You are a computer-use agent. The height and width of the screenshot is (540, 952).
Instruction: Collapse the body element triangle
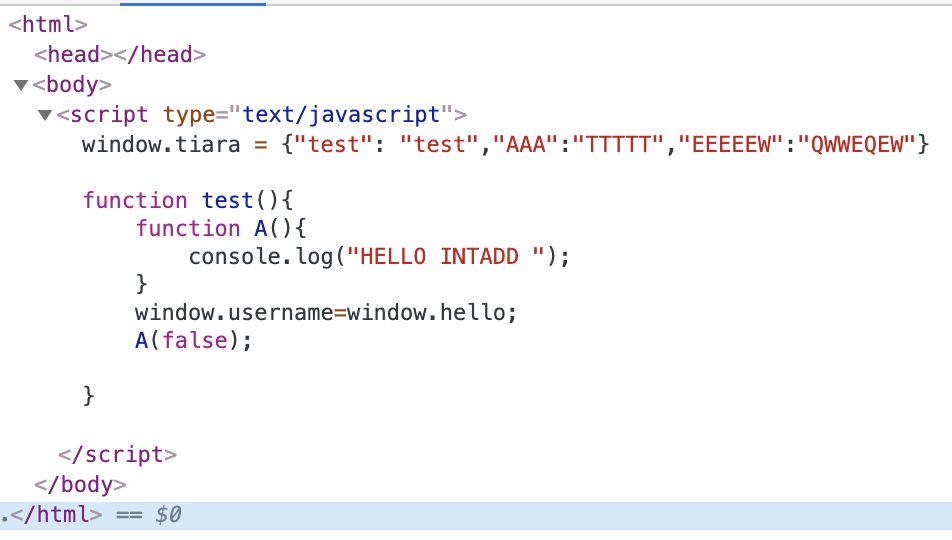tap(21, 85)
